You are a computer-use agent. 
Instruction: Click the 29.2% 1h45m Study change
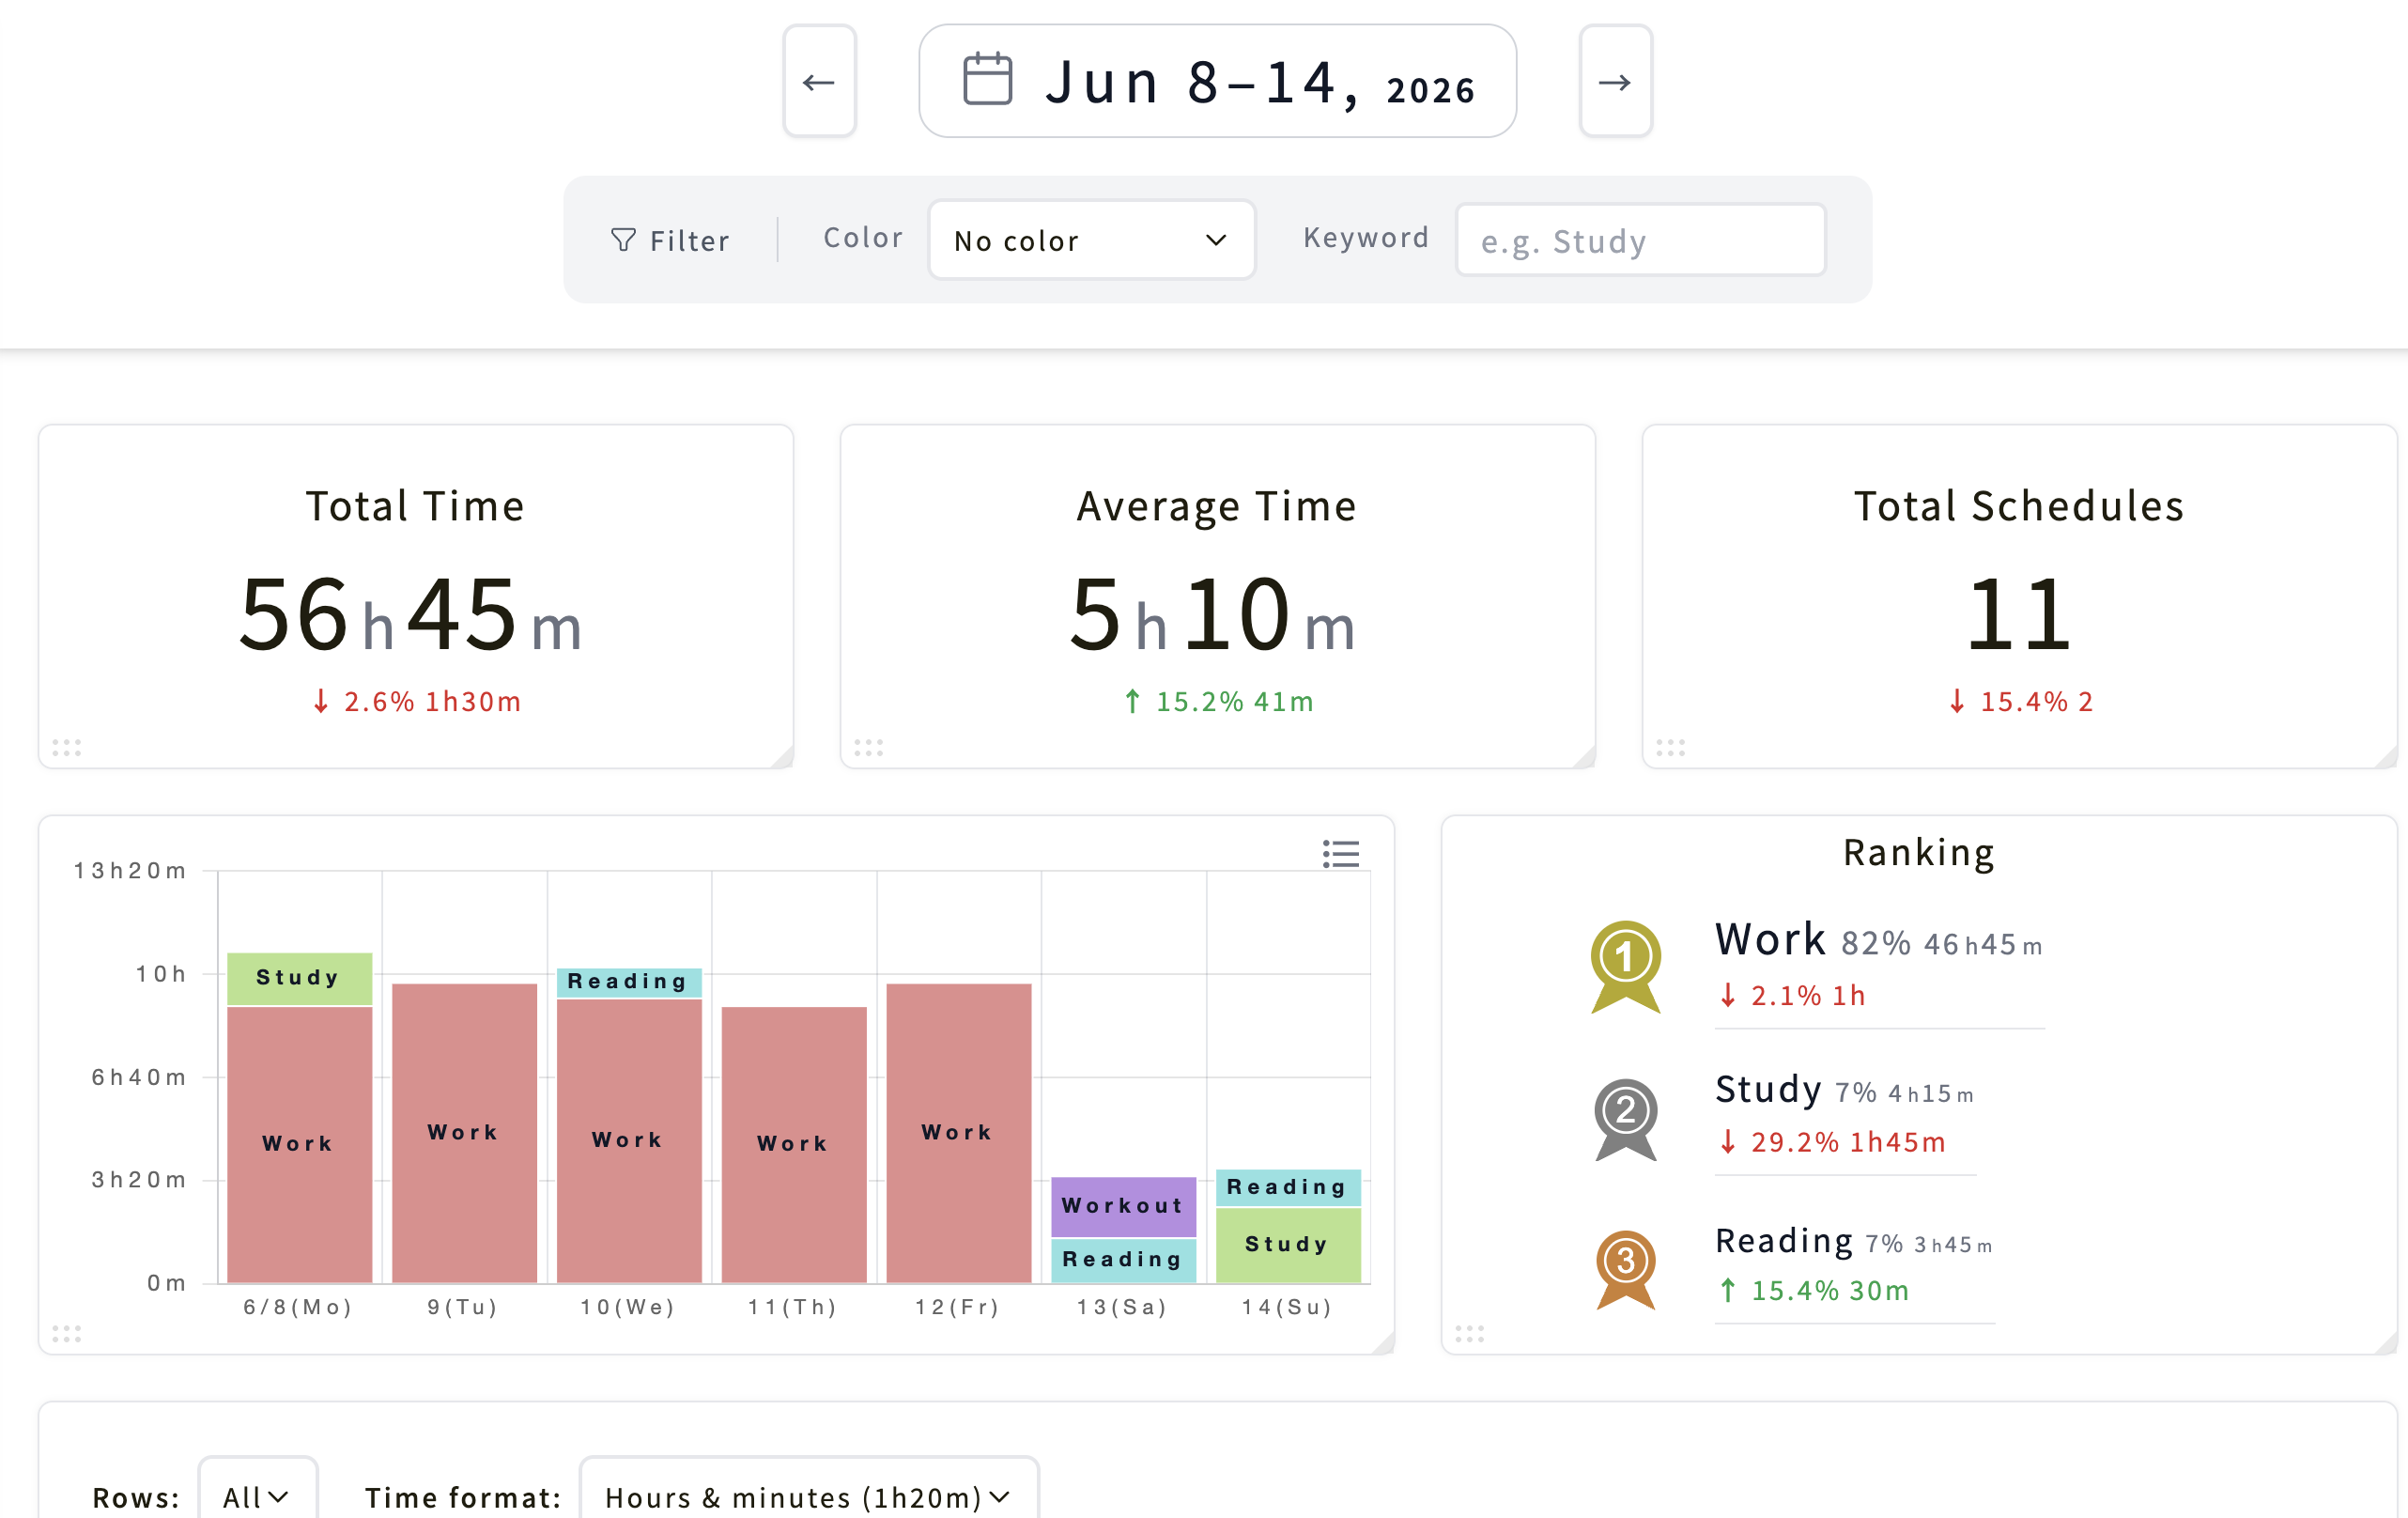1832,1142
